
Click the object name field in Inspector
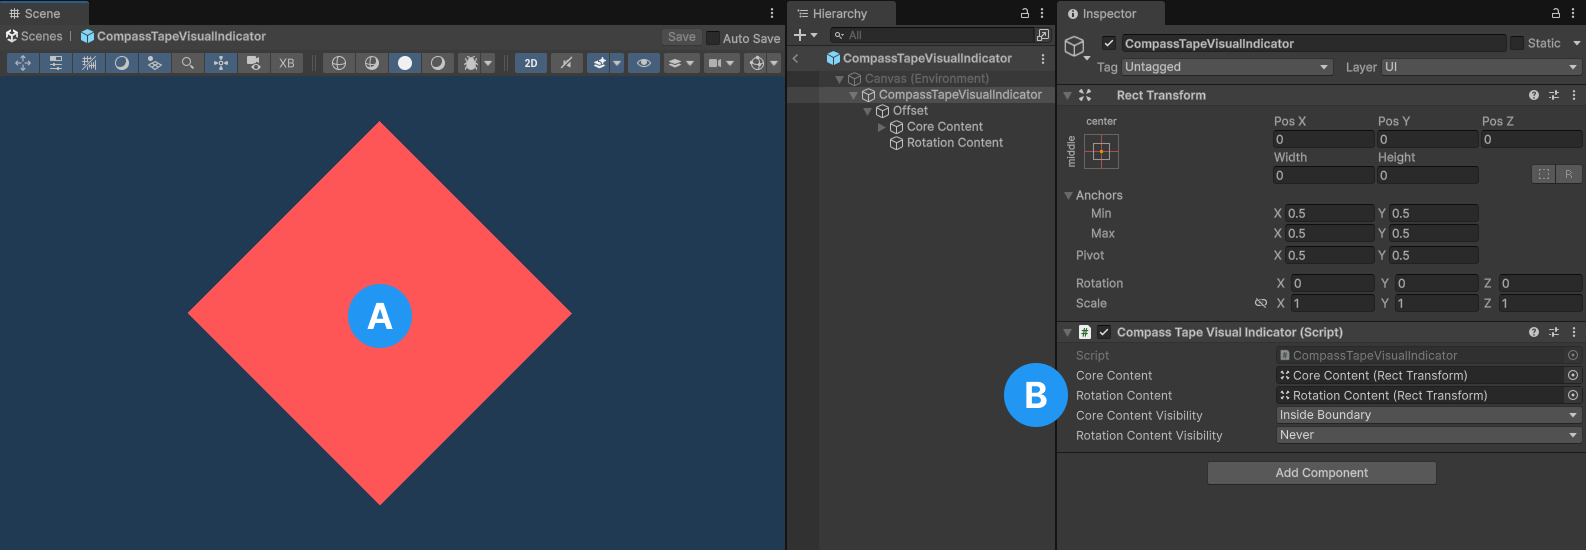(1313, 43)
